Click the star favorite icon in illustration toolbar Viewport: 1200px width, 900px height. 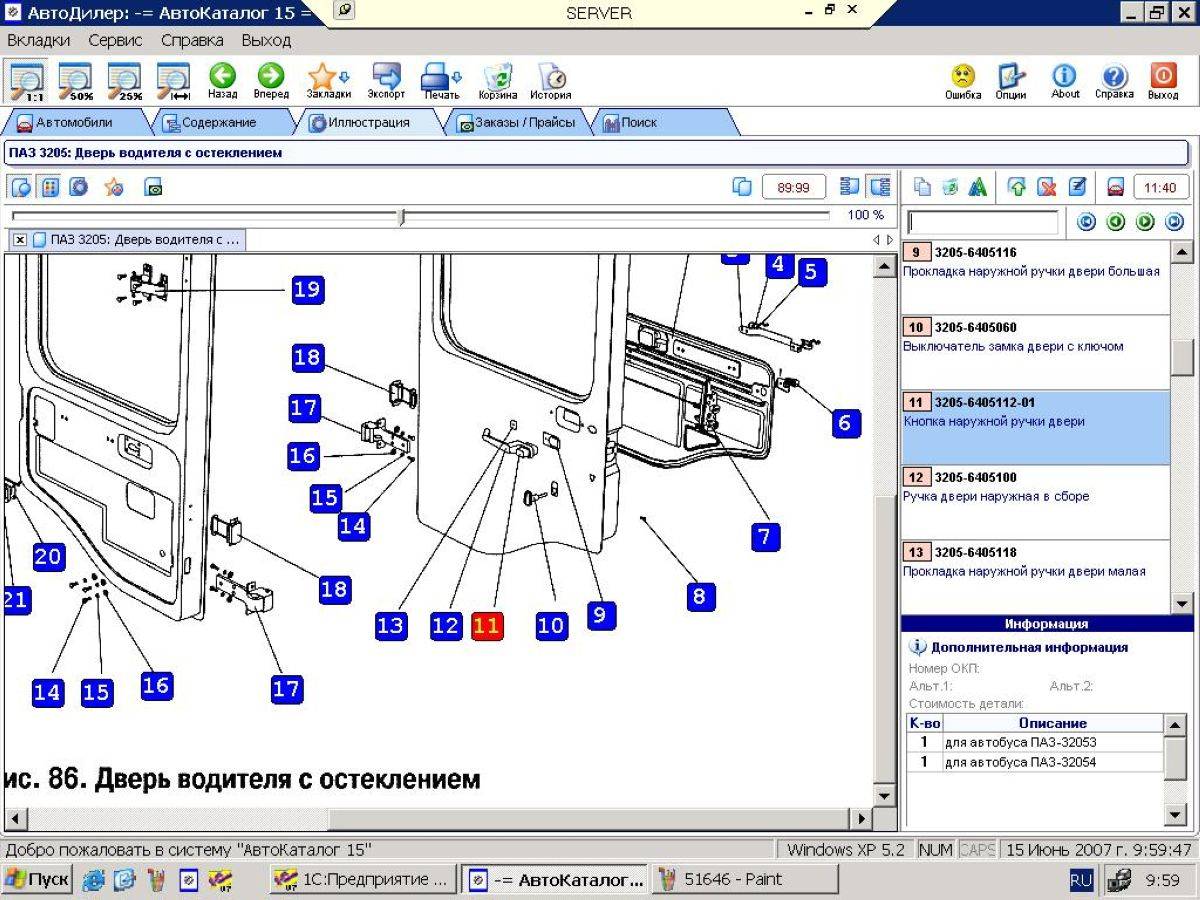pos(113,187)
